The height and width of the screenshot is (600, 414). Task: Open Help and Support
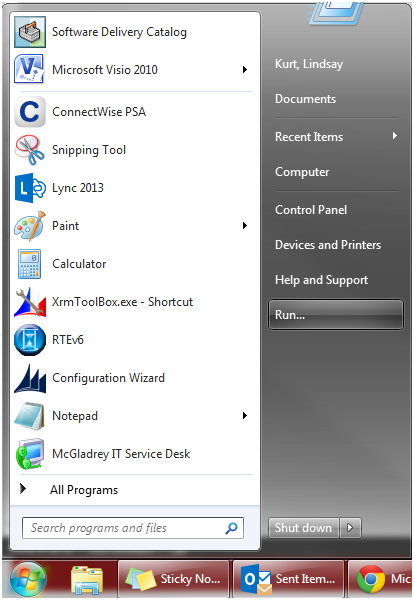click(321, 280)
